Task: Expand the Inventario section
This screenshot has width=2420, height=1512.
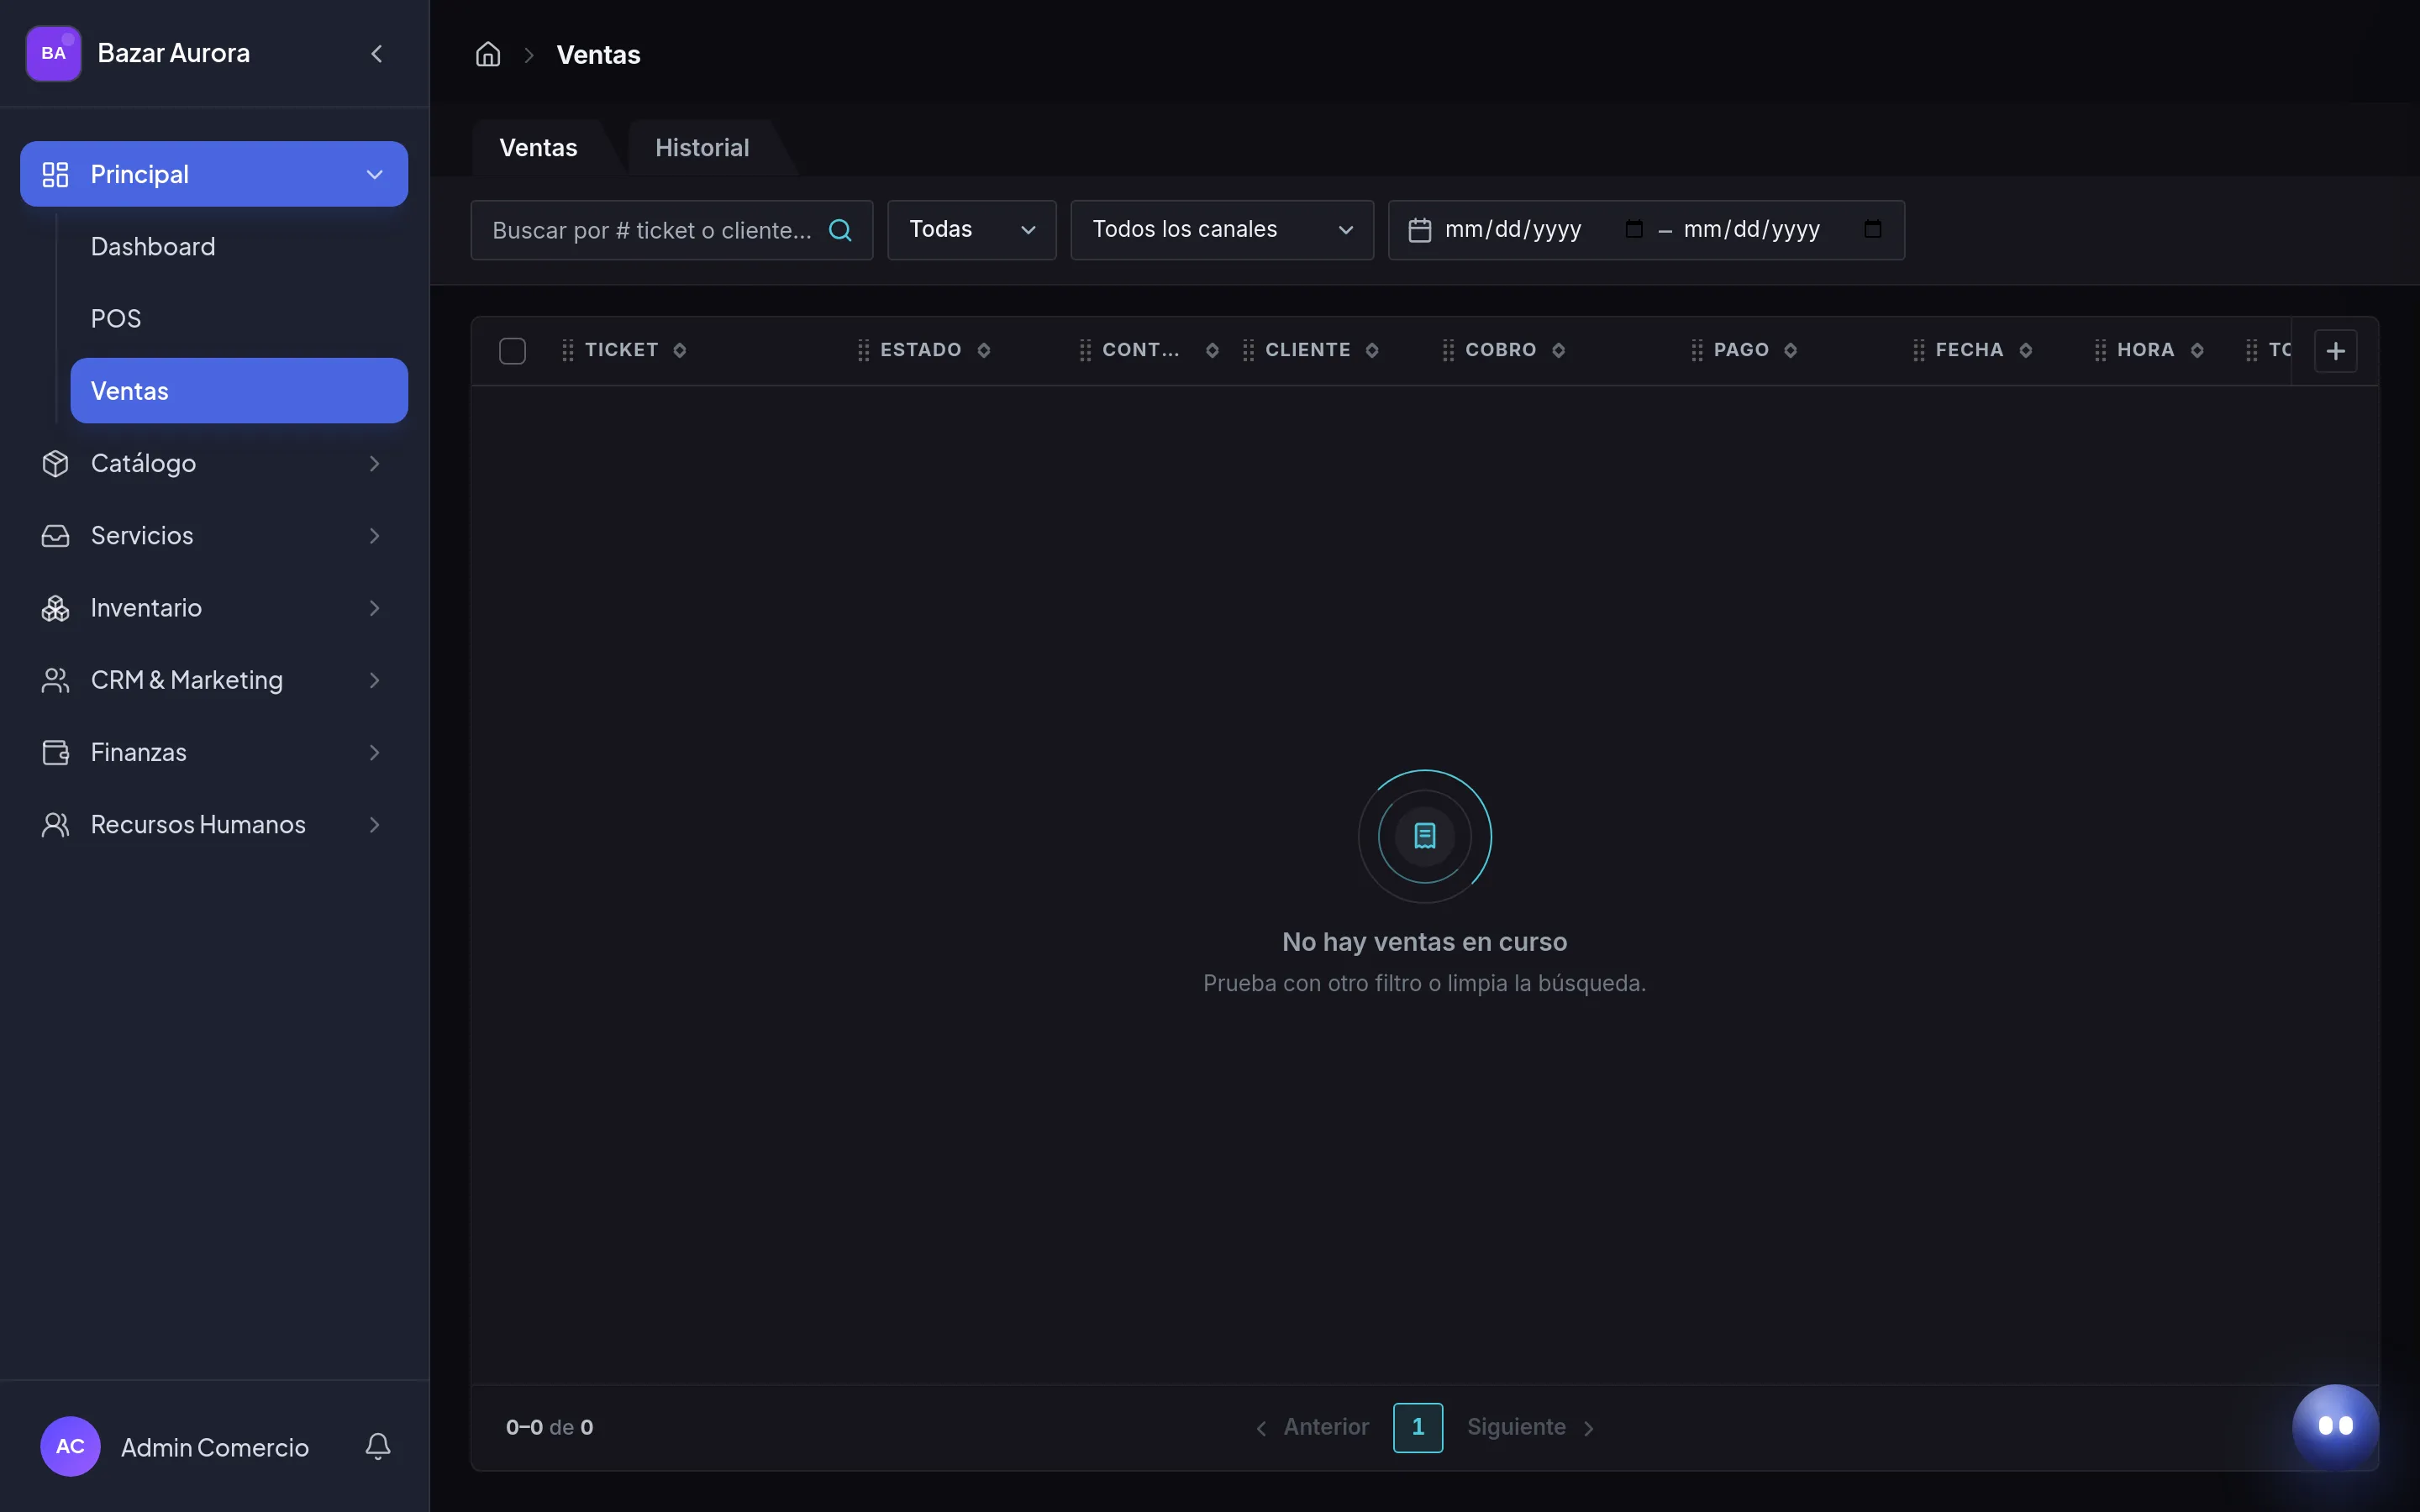Action: (x=214, y=608)
